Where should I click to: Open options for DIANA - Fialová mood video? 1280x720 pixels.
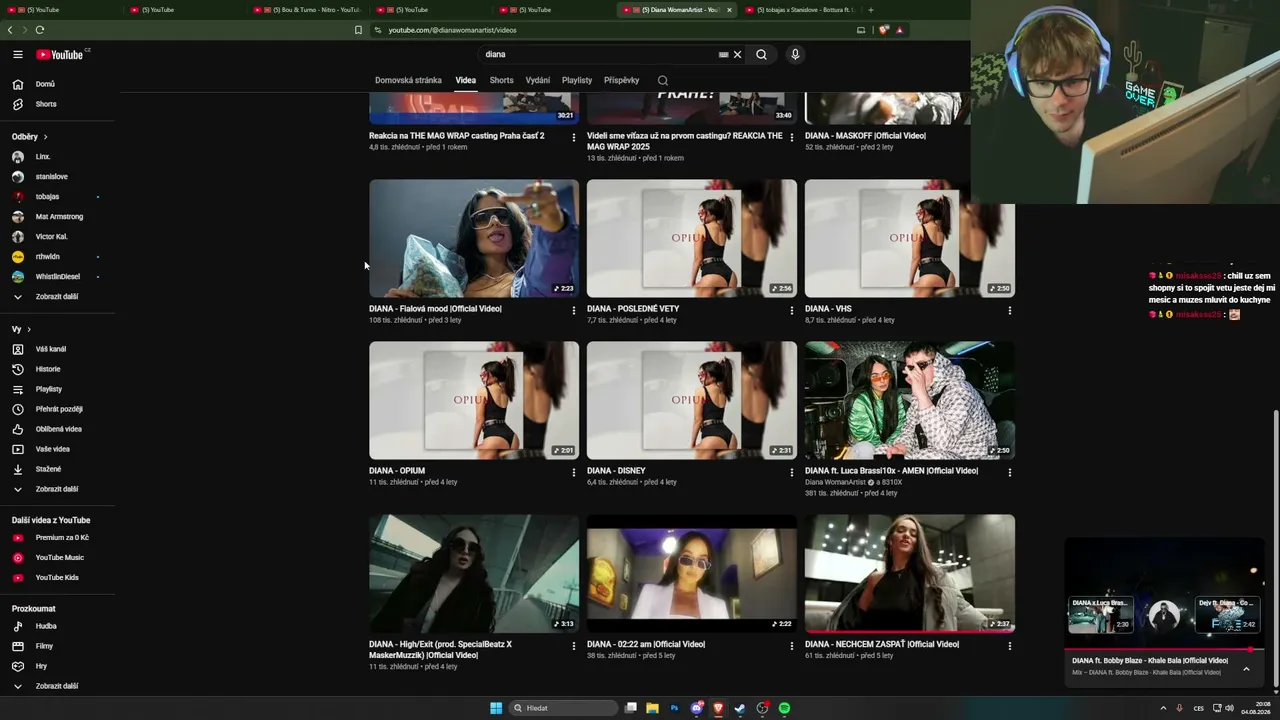(x=574, y=310)
